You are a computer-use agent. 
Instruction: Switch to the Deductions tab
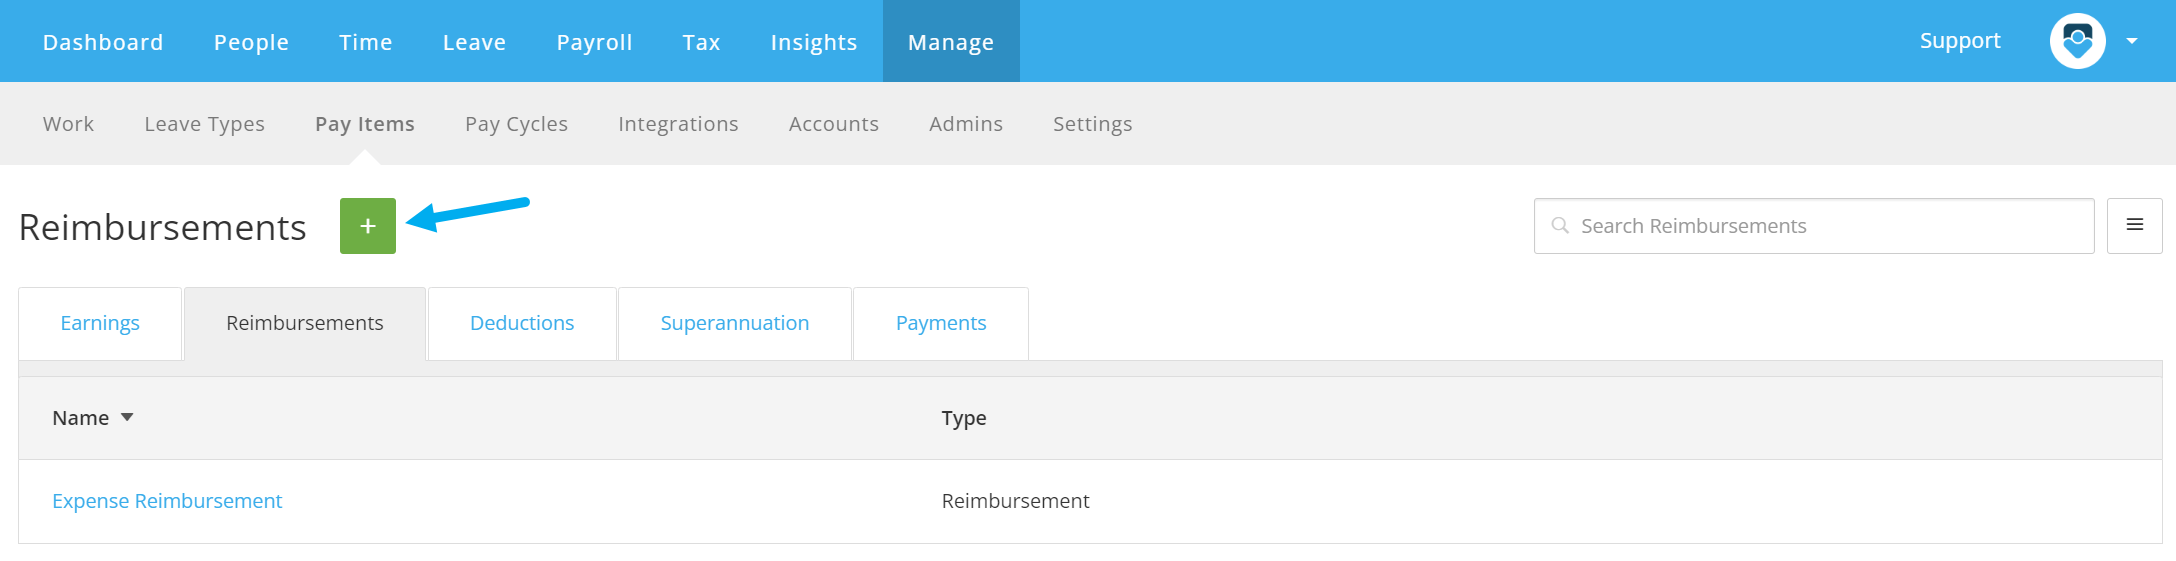[x=522, y=323]
